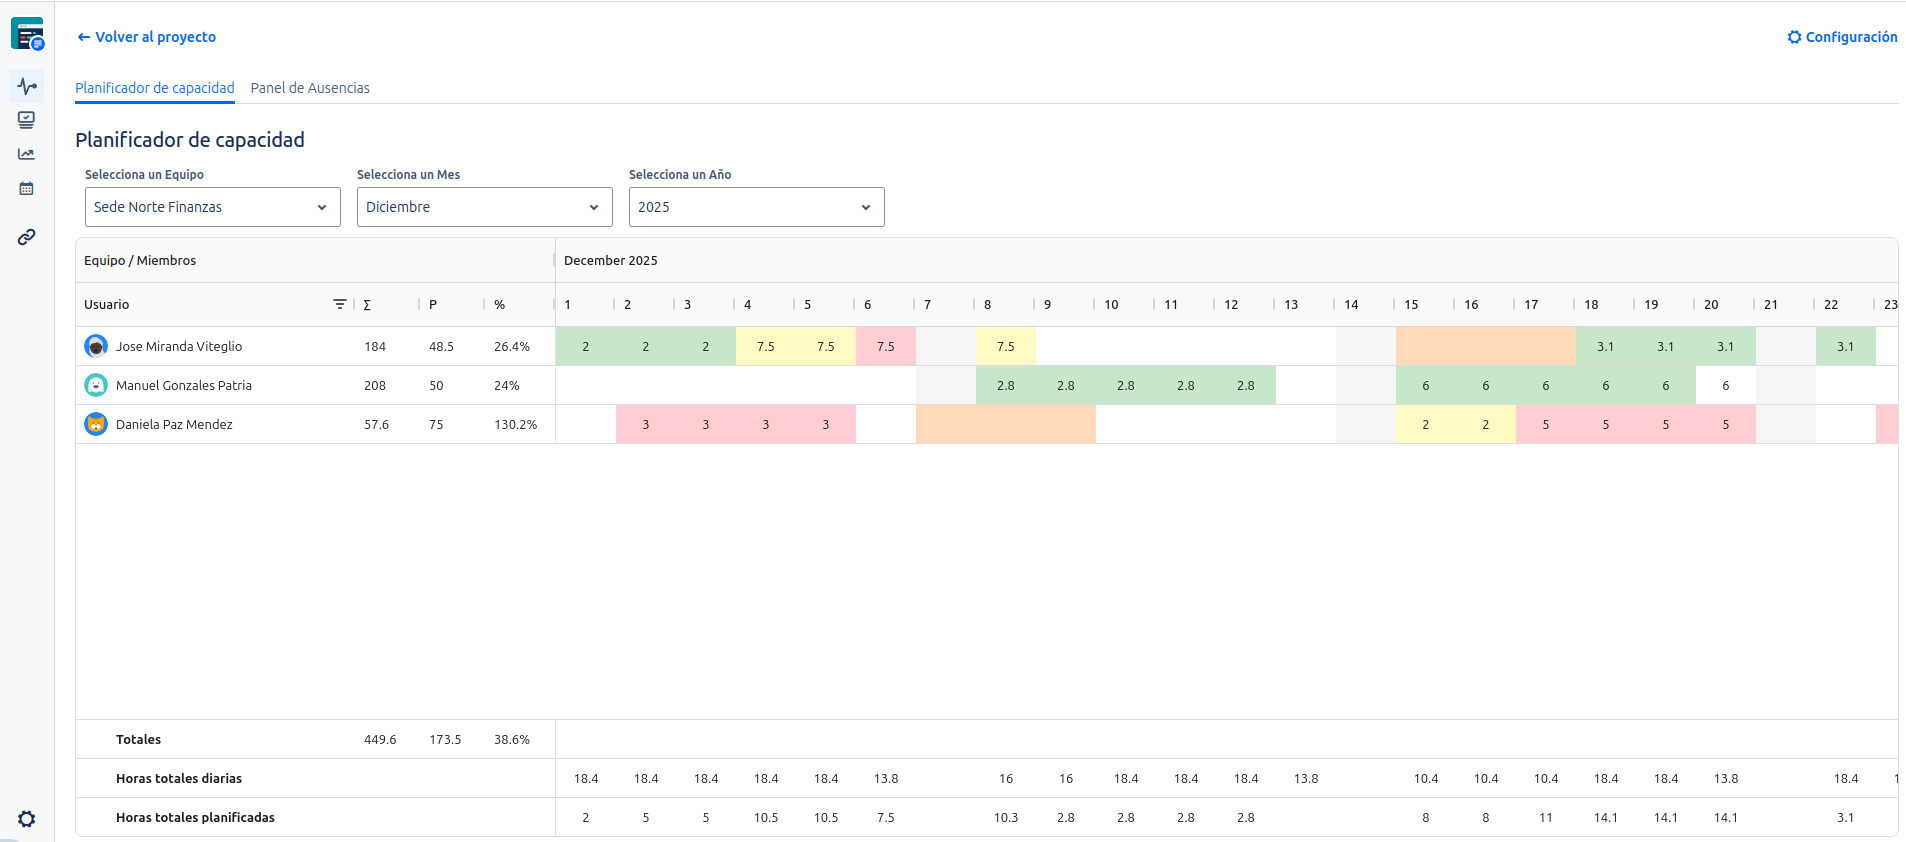Expand the Selecciona un Equipo dropdown
This screenshot has height=842, width=1906.
212,207
